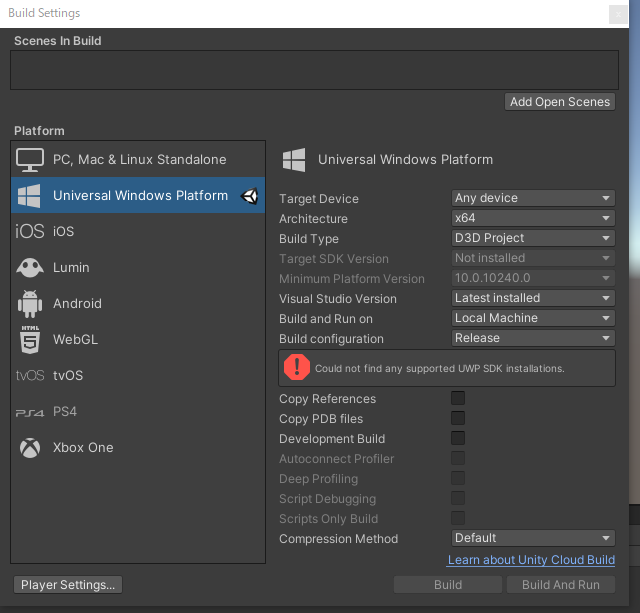Open the Compression Method dropdown
Screen dimensions: 640x613
[x=533, y=538]
